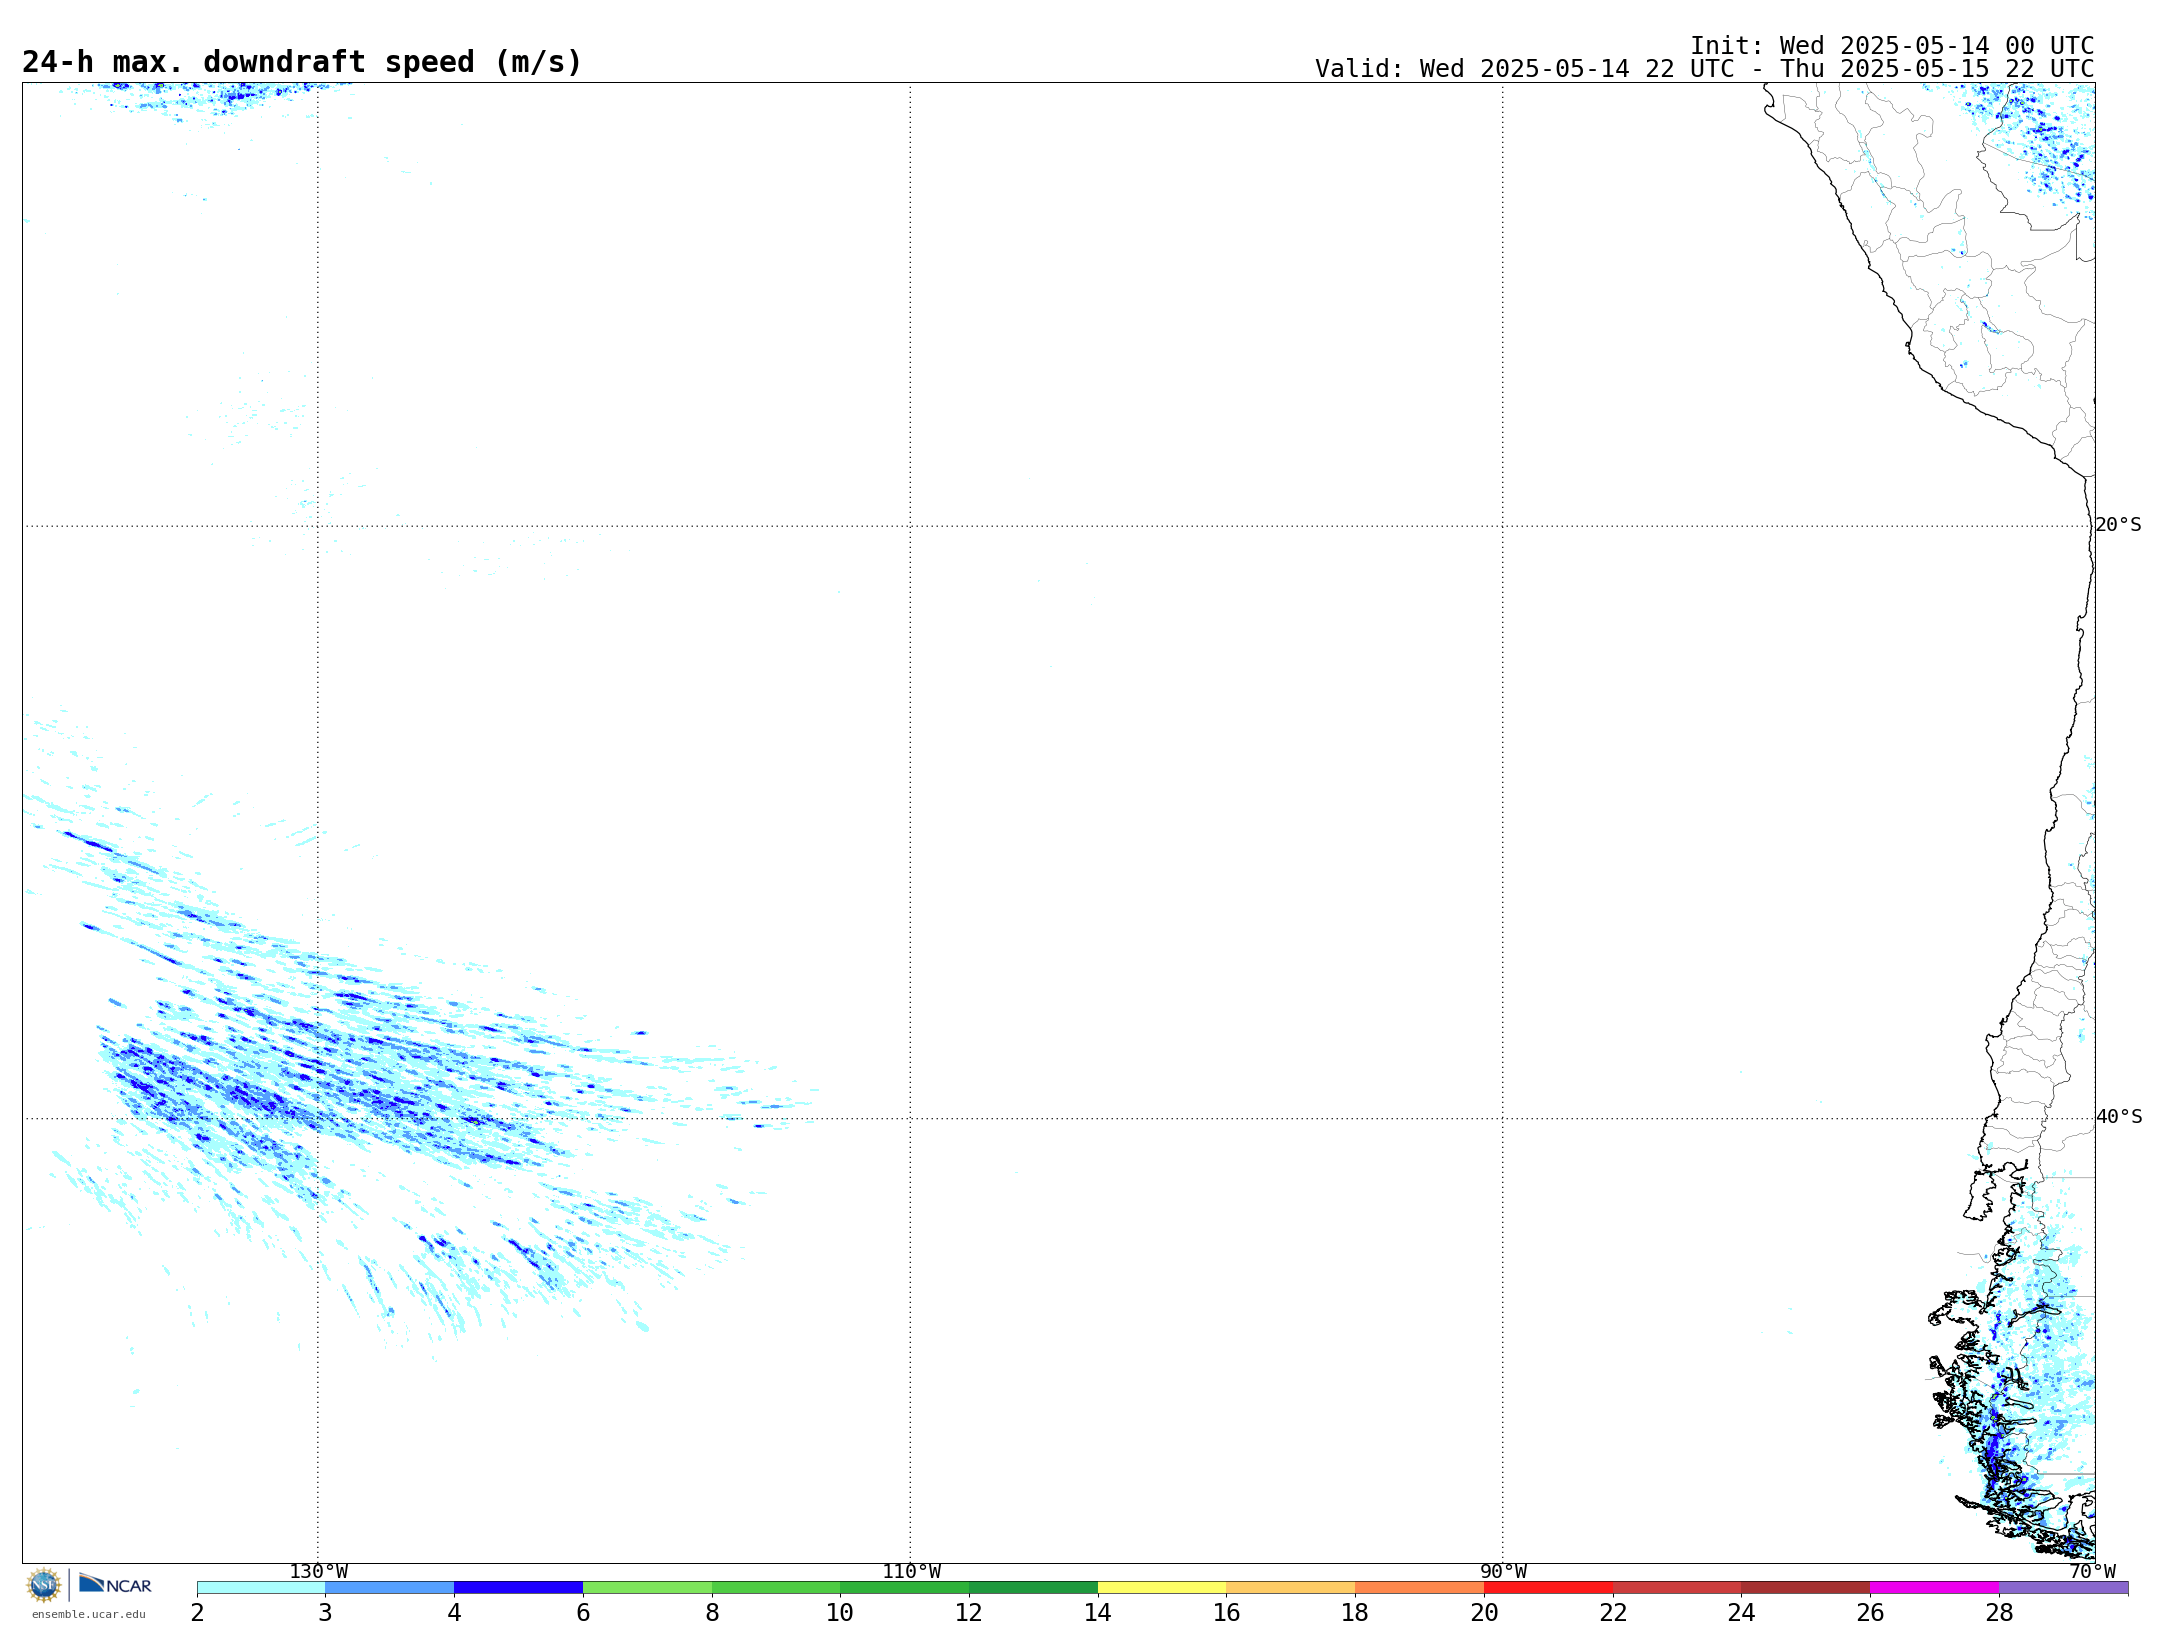Viewport: 2160px width, 1626px height.
Task: Click the NSF logo
Action: click(44, 1585)
